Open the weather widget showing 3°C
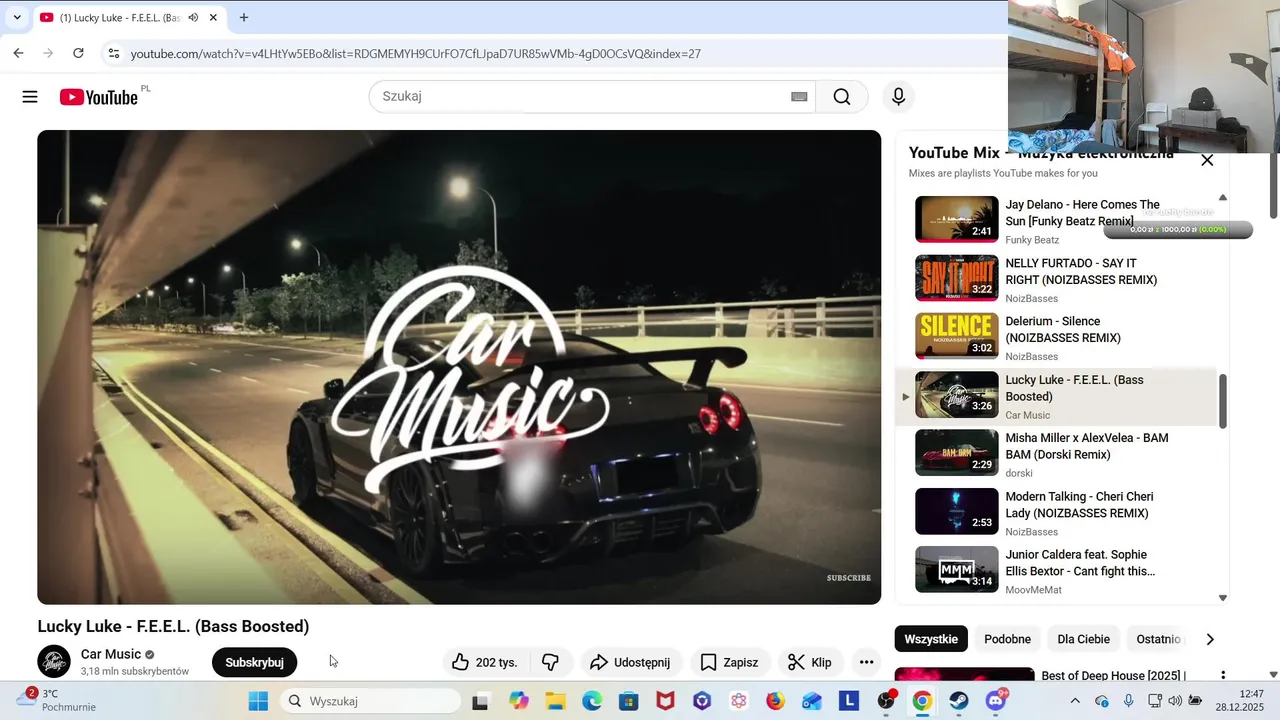This screenshot has height=720, width=1280. click(x=56, y=700)
